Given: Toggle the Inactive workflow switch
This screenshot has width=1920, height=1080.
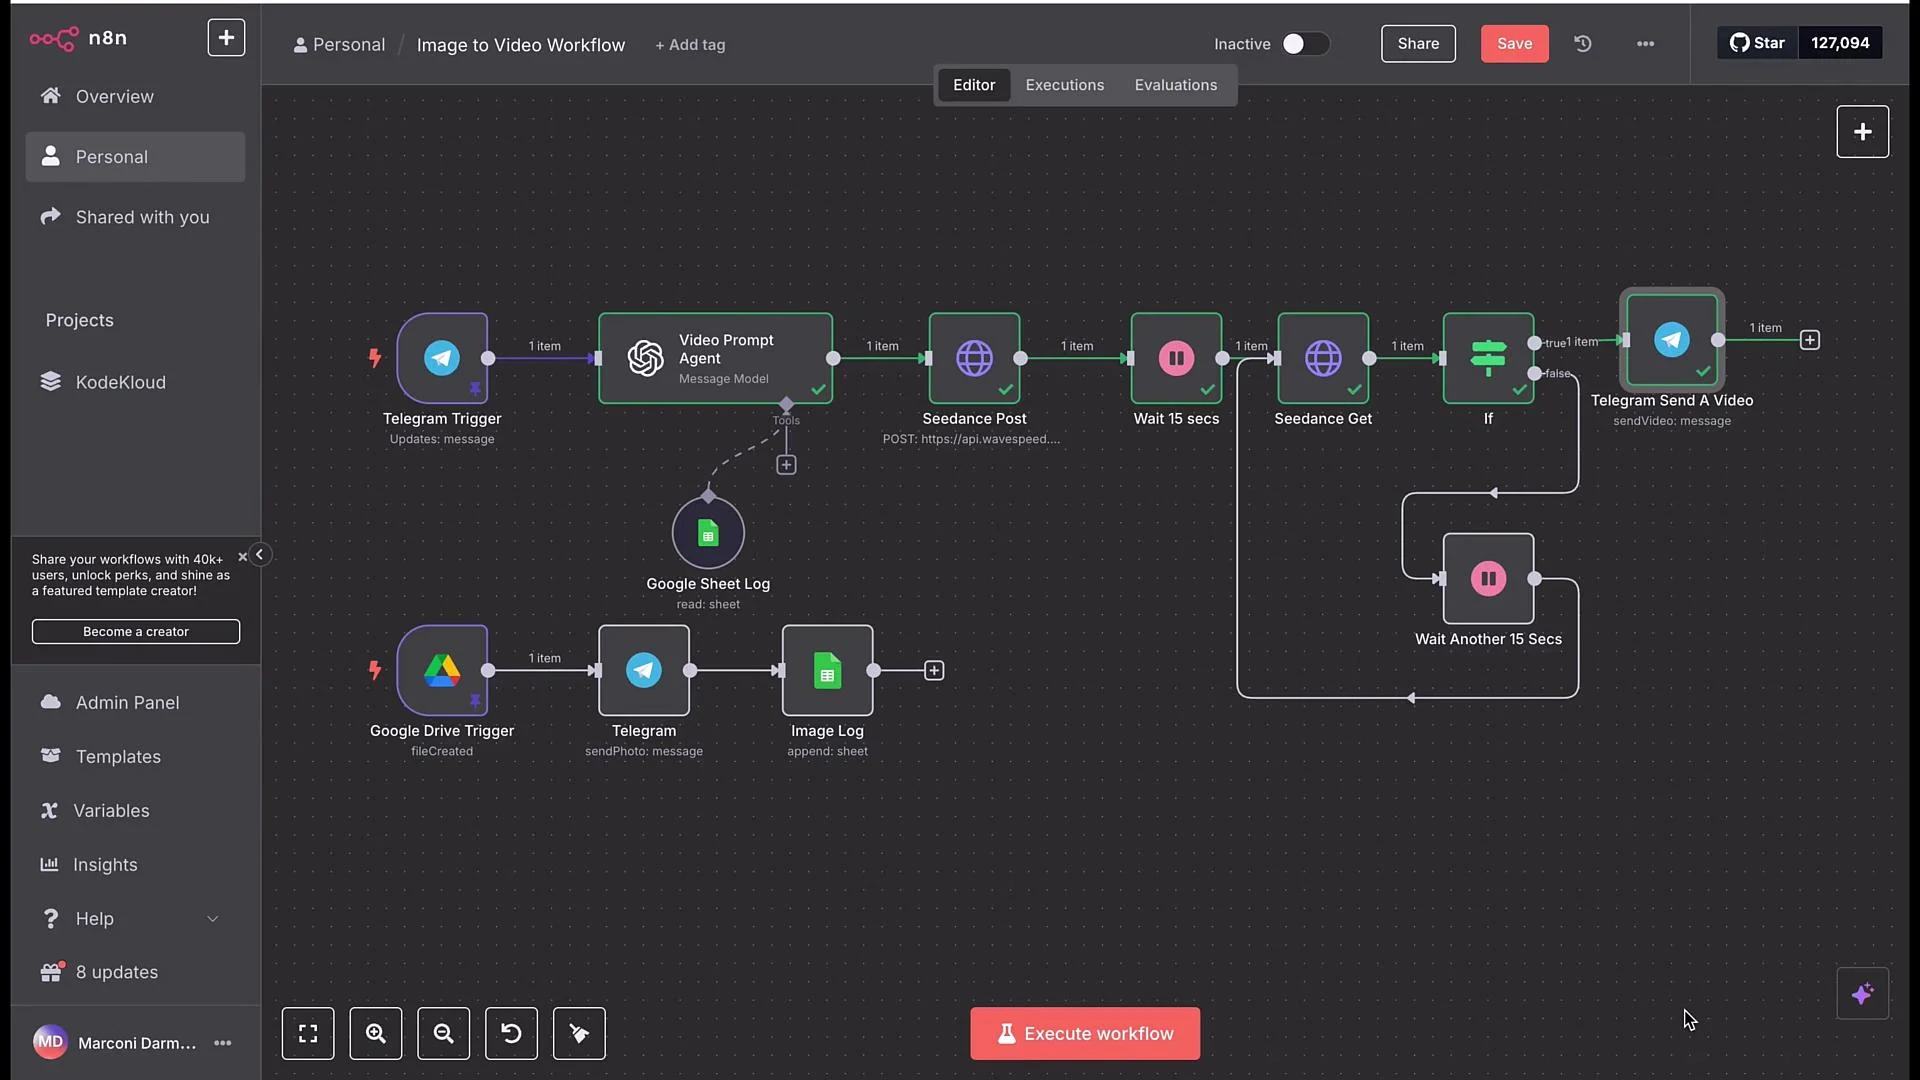Looking at the screenshot, I should pyautogui.click(x=1305, y=44).
